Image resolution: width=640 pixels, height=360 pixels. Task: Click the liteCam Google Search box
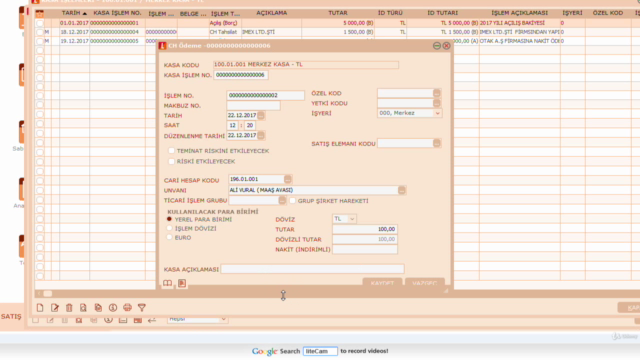320,351
